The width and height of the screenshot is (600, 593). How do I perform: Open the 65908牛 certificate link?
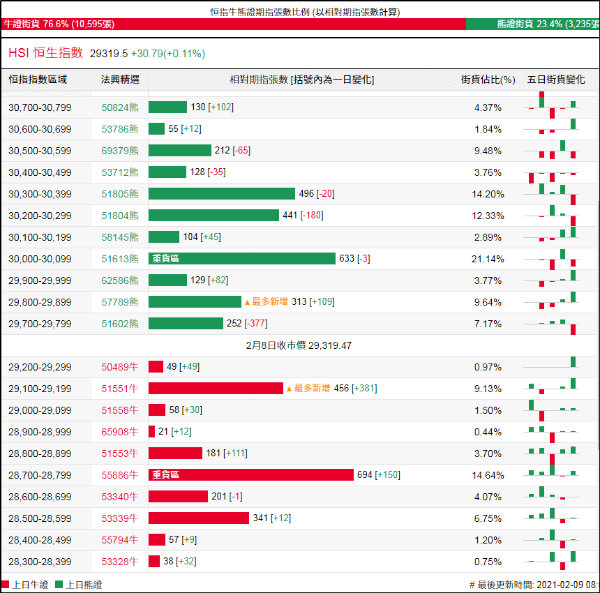click(119, 432)
